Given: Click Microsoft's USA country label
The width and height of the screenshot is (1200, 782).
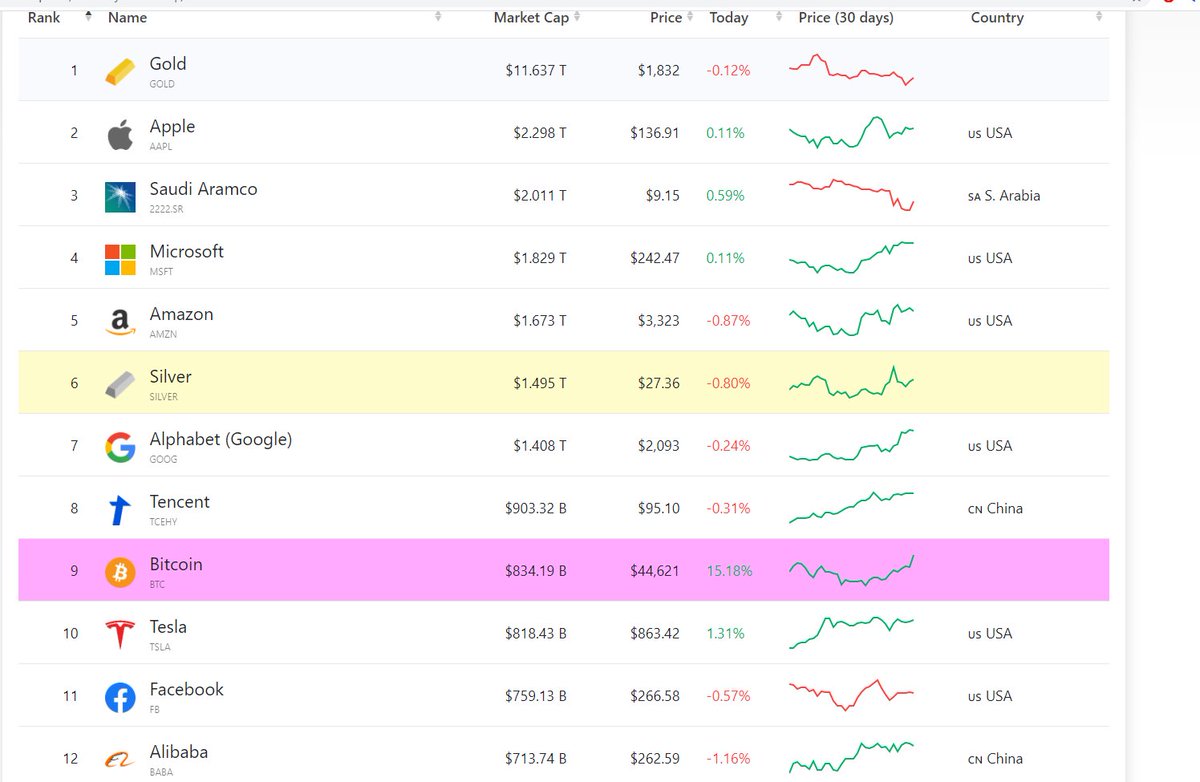Looking at the screenshot, I should coord(990,258).
